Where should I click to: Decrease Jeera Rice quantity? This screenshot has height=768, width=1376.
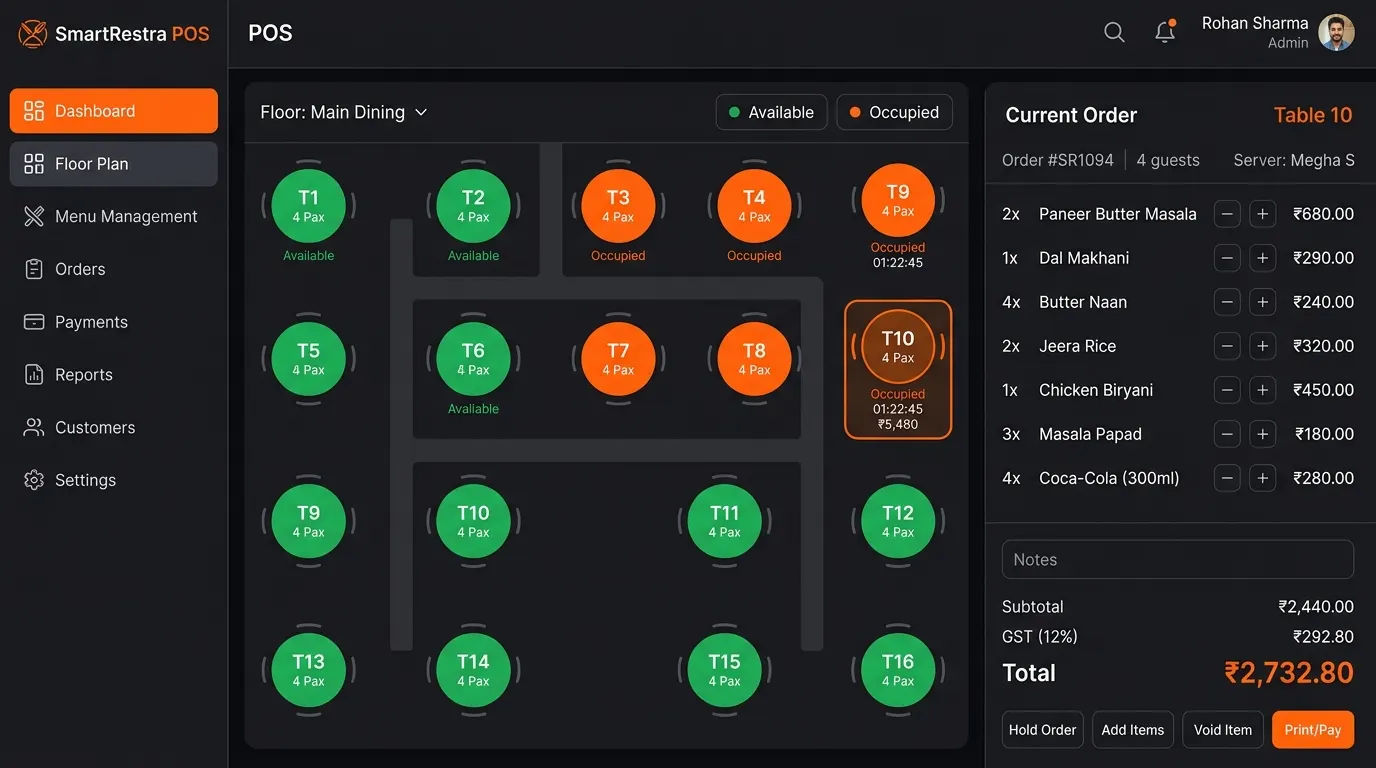pos(1227,346)
